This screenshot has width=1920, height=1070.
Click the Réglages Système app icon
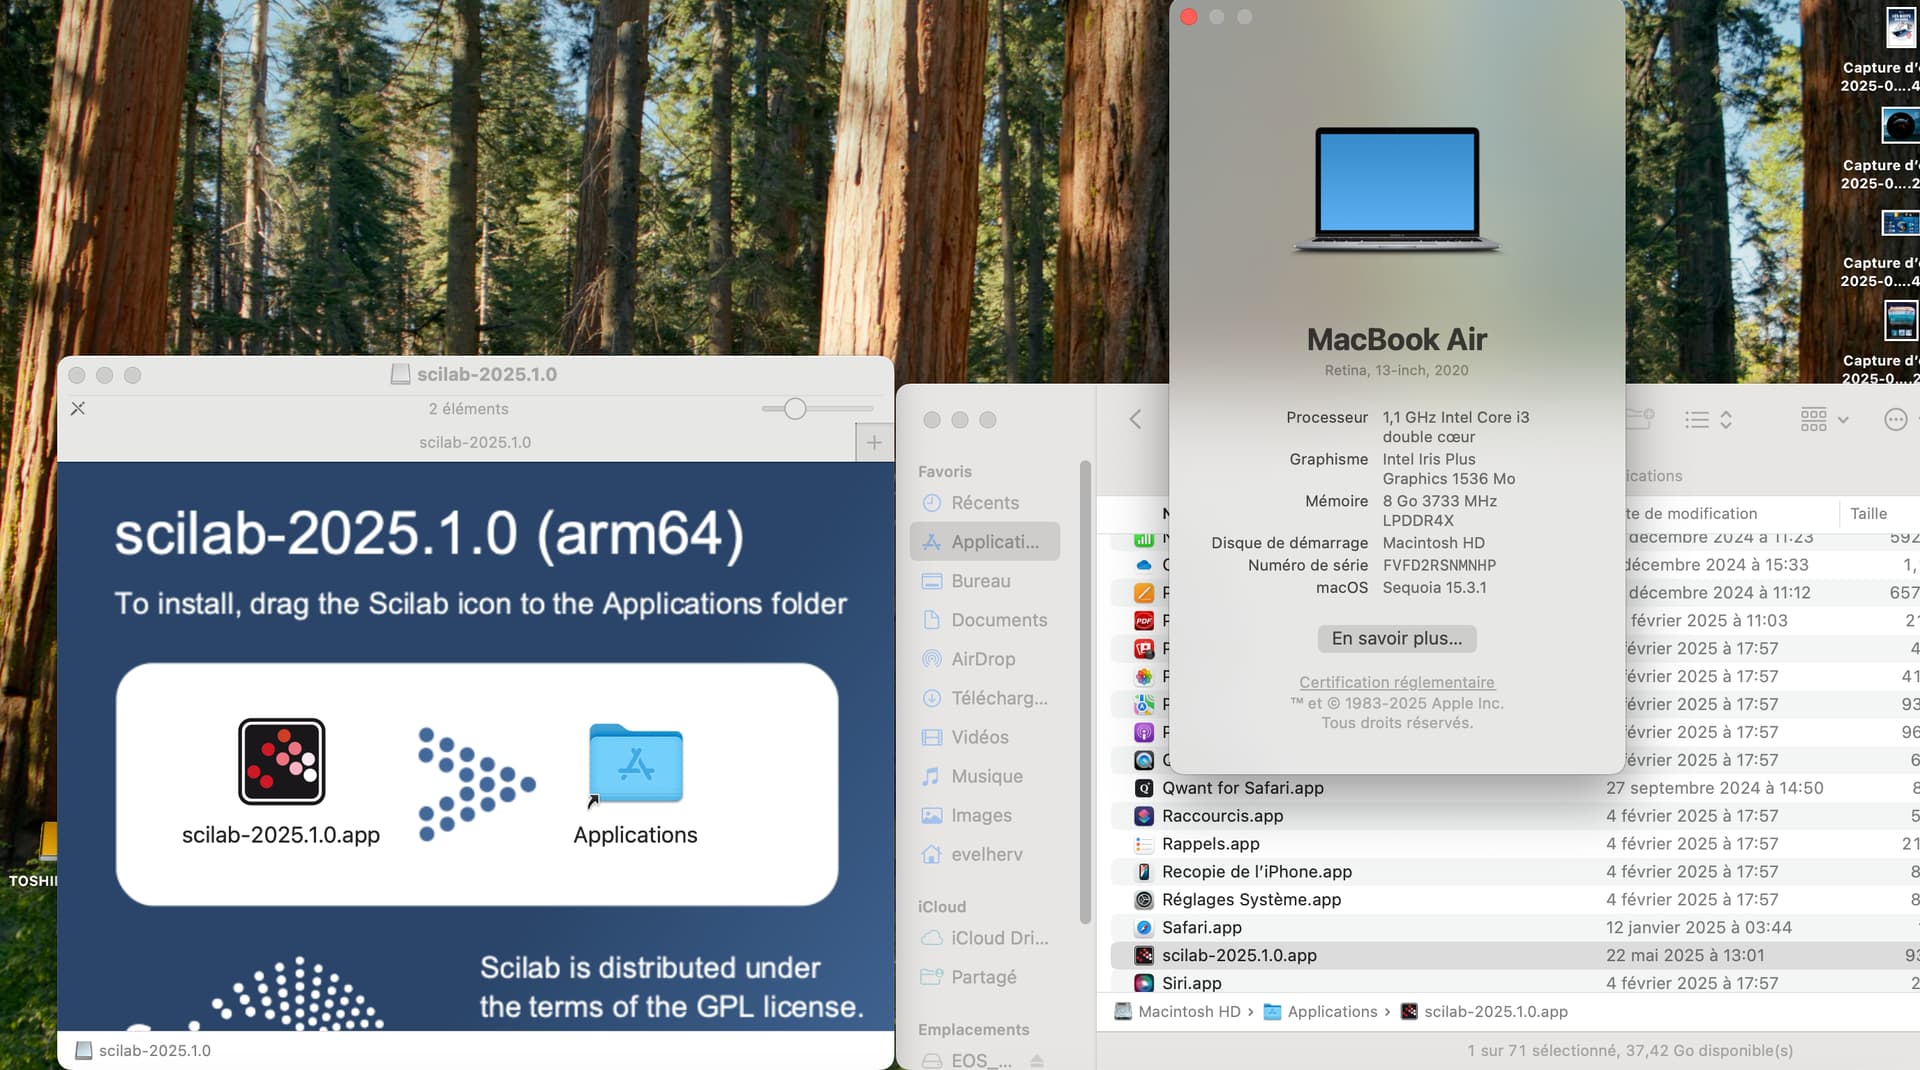click(1144, 900)
